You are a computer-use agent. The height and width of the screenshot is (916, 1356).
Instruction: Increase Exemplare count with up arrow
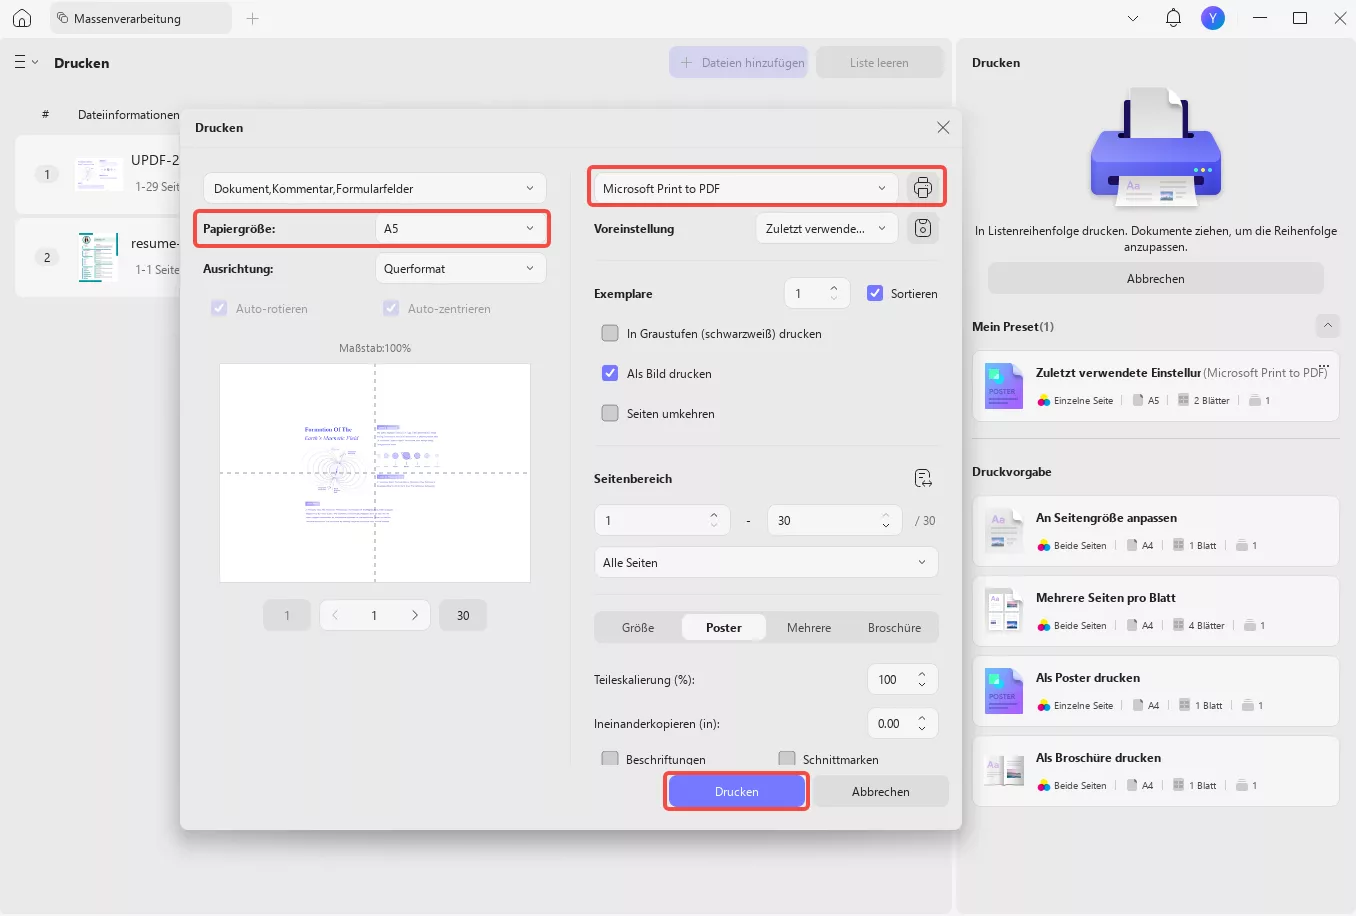(x=834, y=288)
